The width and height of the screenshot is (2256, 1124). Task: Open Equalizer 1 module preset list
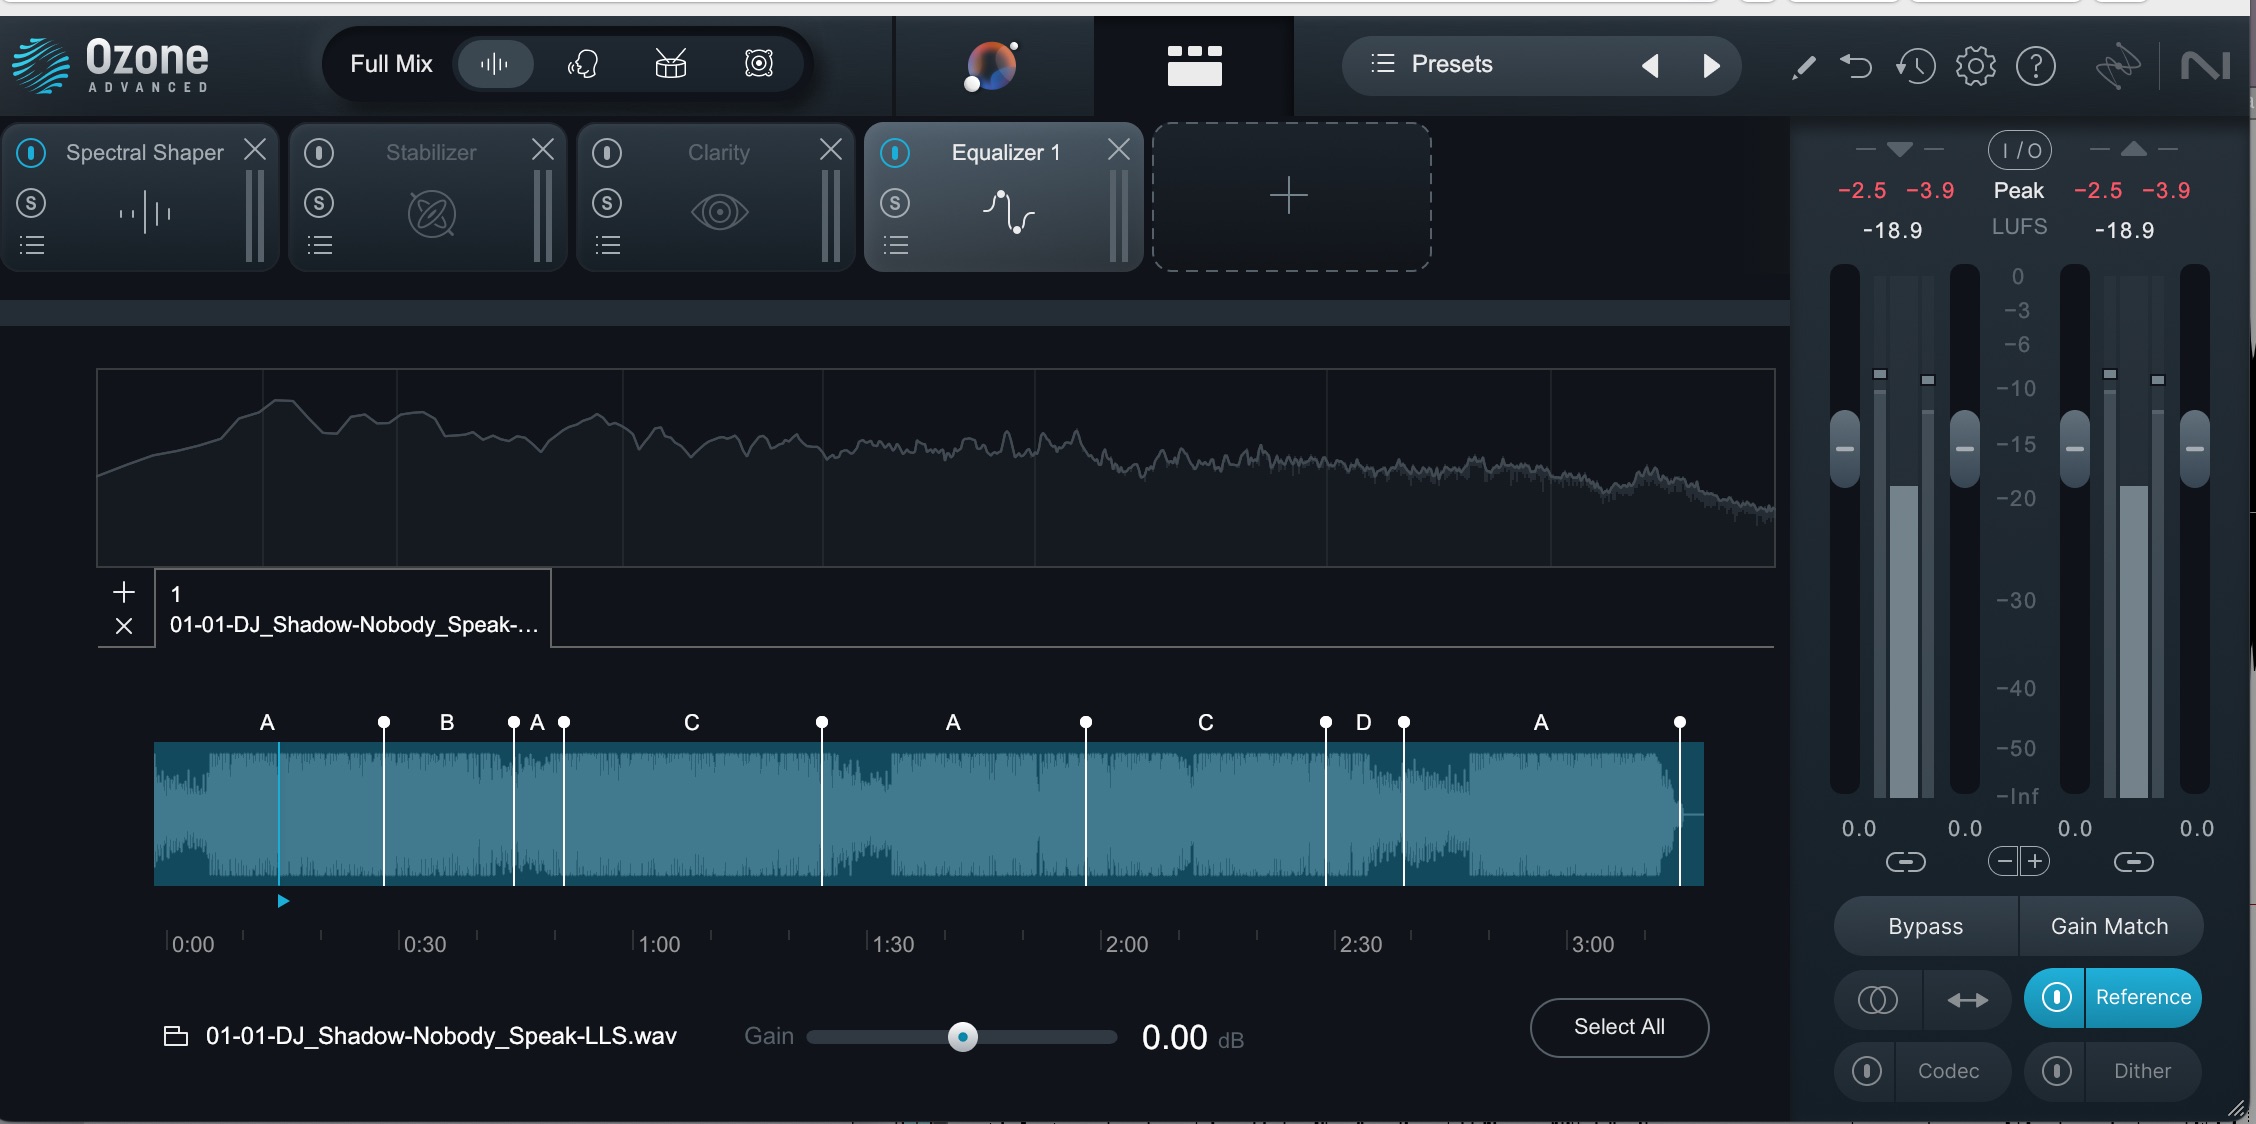click(x=896, y=245)
